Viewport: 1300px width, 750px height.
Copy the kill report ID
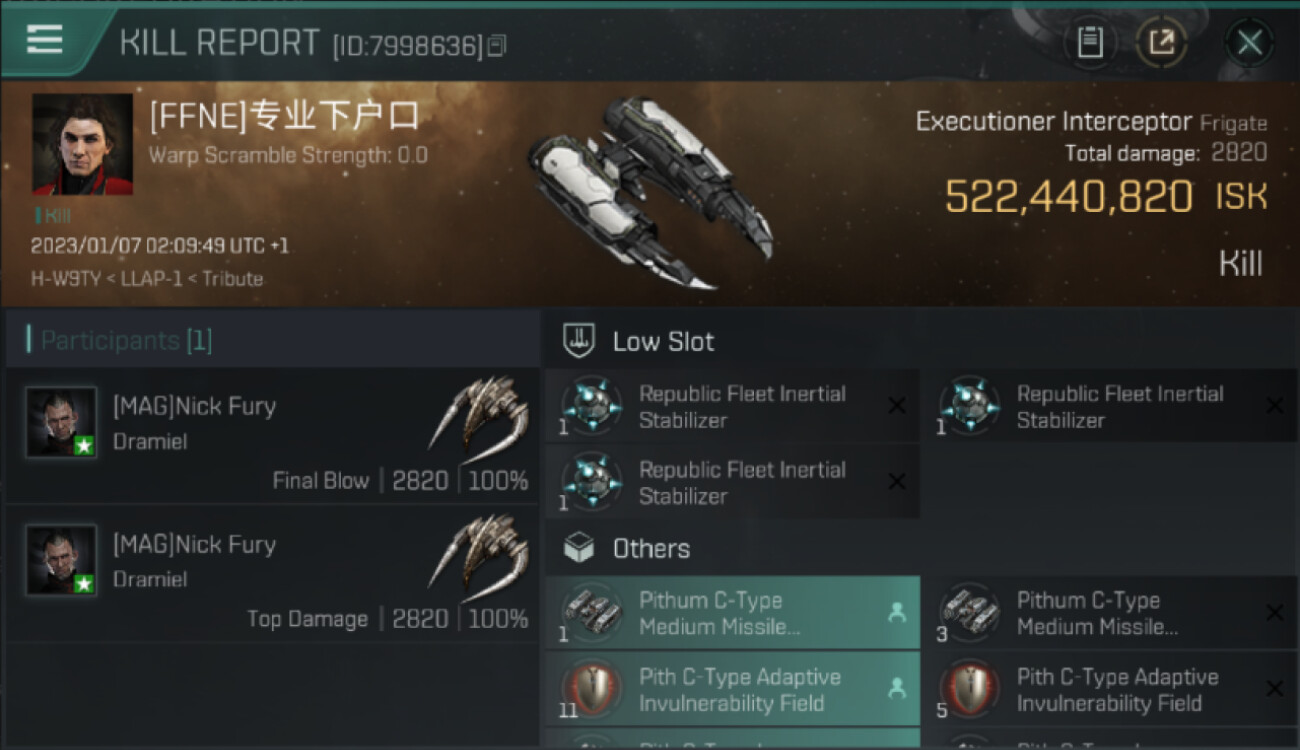pos(498,46)
